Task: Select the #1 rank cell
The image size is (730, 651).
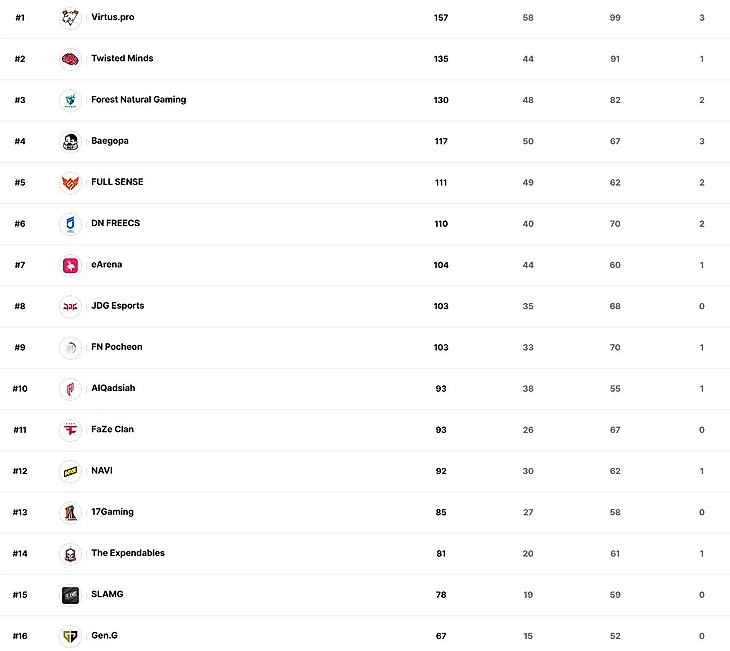Action: point(20,18)
